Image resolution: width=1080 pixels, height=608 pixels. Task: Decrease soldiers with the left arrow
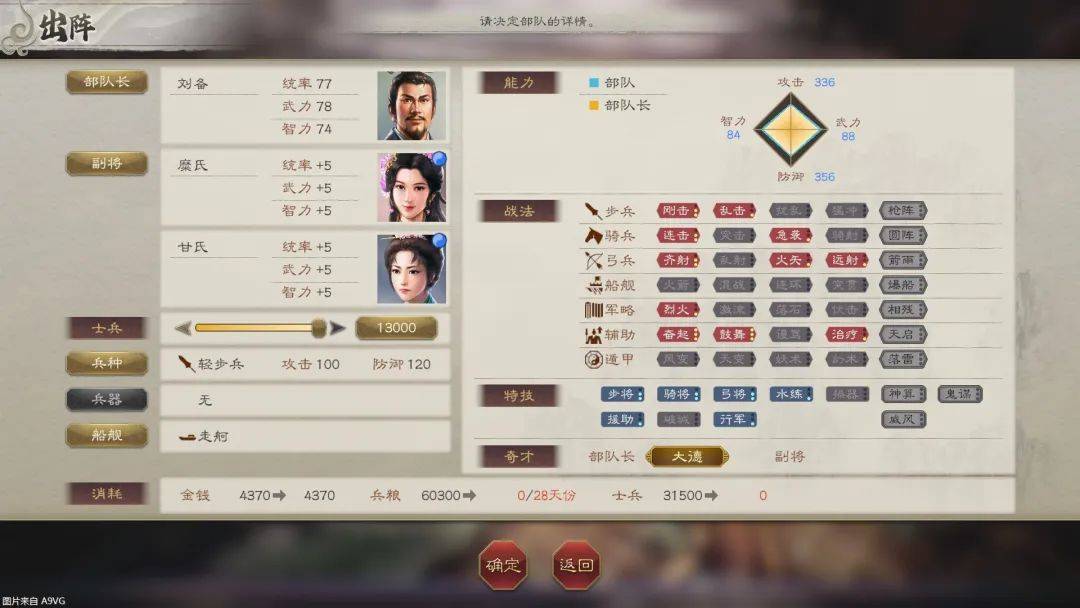[183, 328]
